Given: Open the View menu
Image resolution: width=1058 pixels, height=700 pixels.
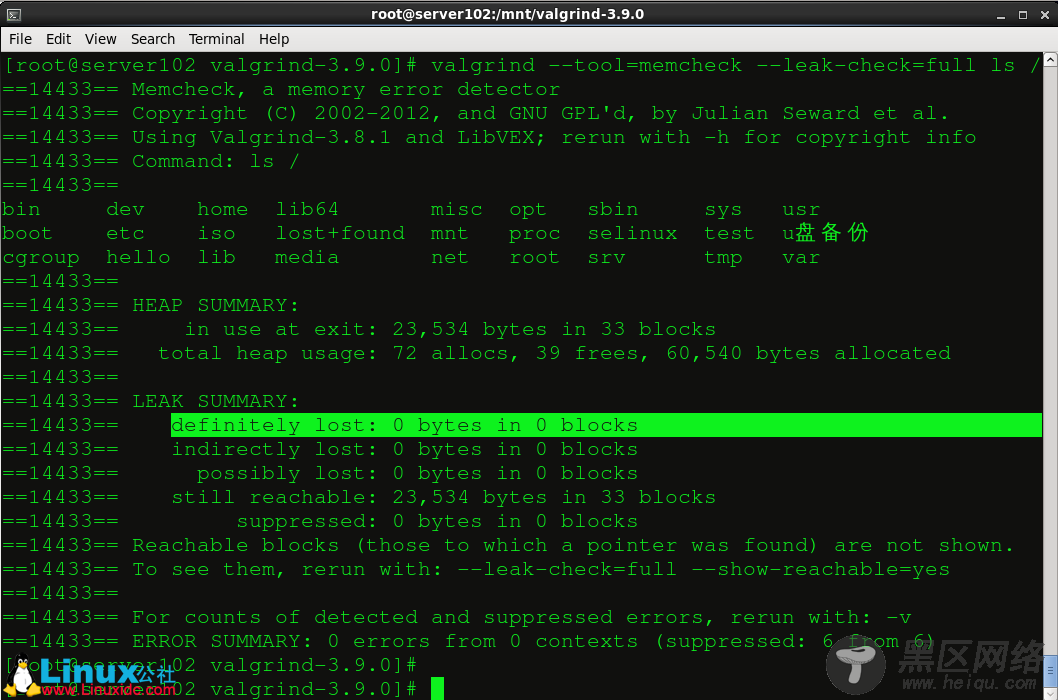Looking at the screenshot, I should 101,39.
